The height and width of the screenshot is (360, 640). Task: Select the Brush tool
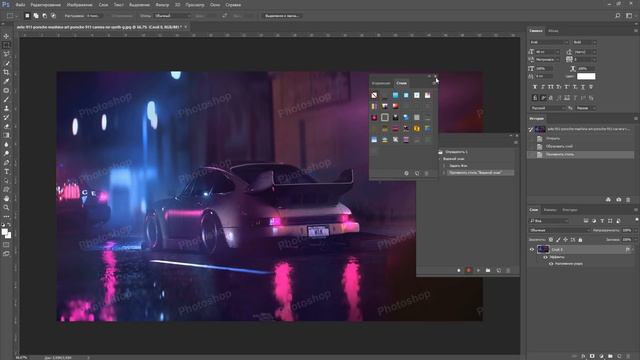point(6,99)
